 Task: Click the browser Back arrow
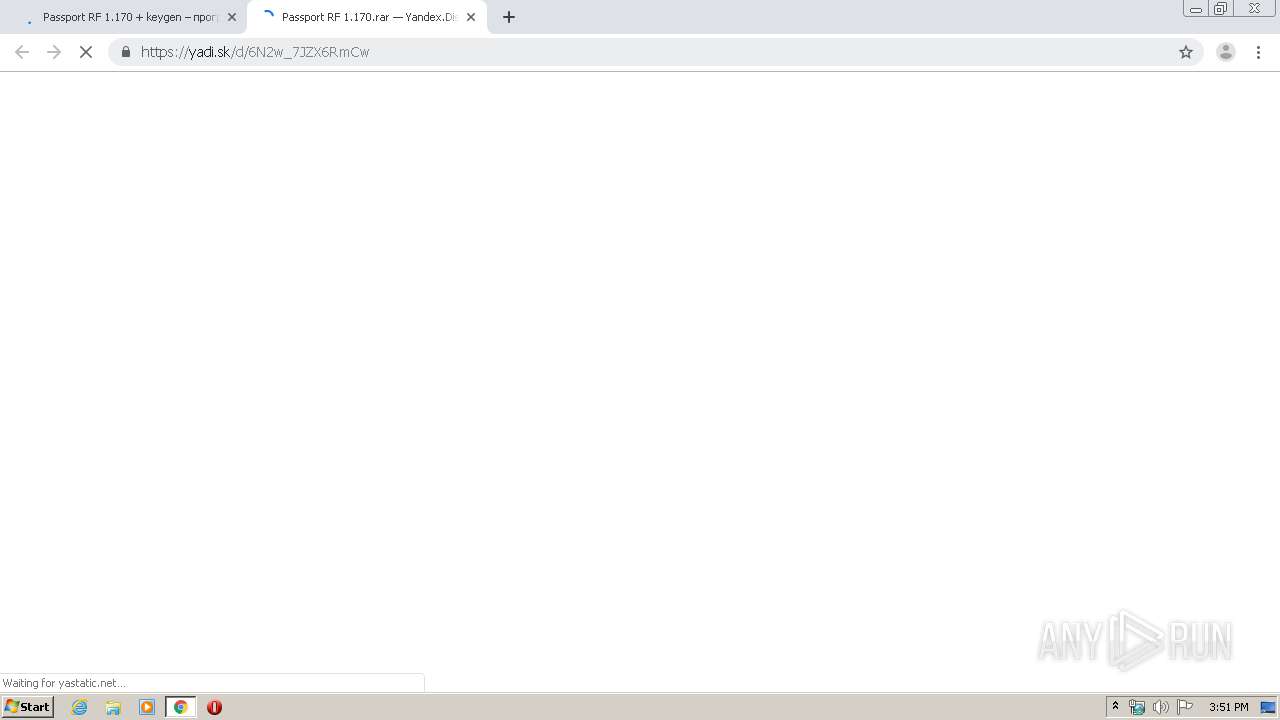pyautogui.click(x=22, y=52)
